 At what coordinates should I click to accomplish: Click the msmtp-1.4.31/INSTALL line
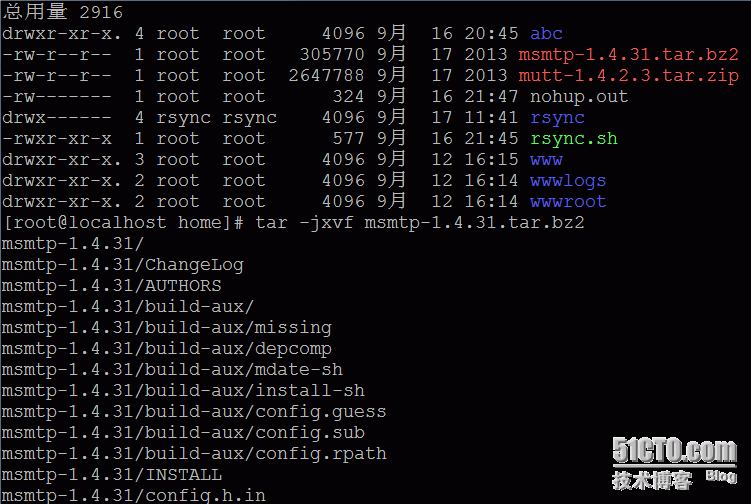tap(112, 475)
